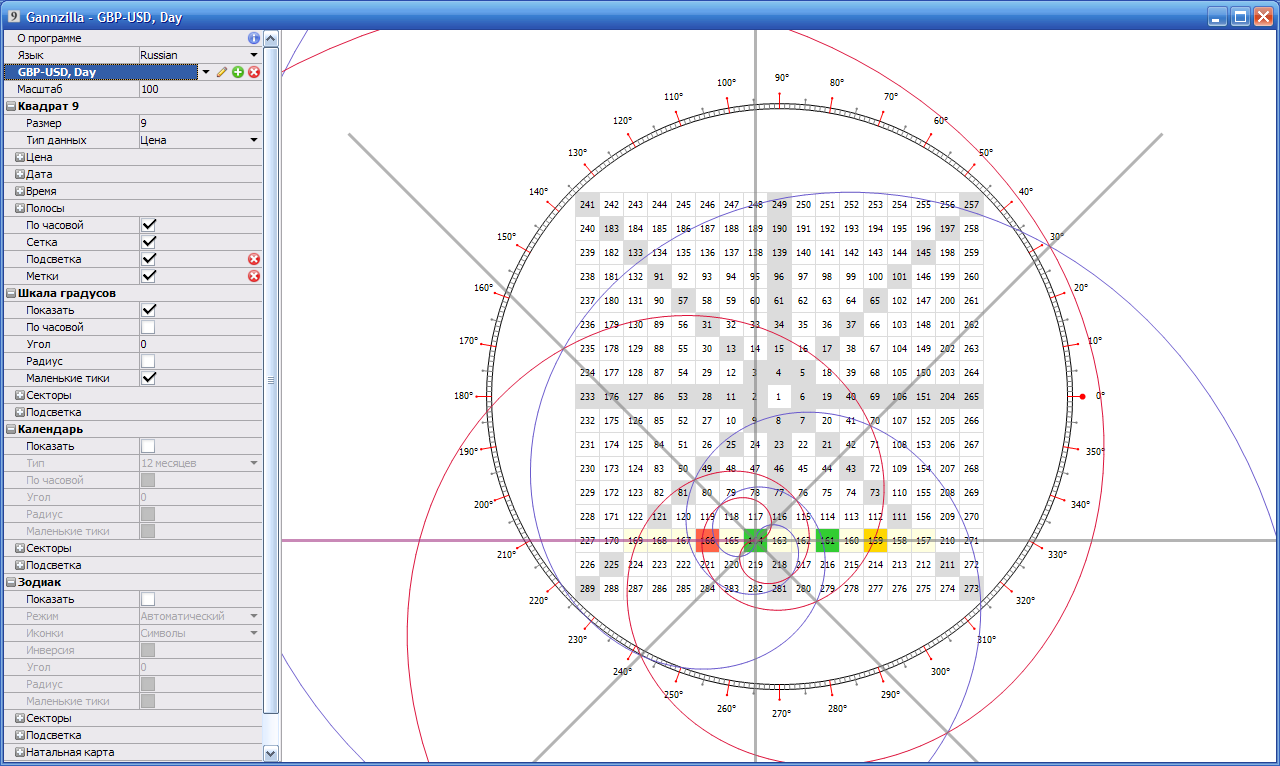This screenshot has width=1280, height=766.
Task: Expand the Цена group
Action: point(20,157)
